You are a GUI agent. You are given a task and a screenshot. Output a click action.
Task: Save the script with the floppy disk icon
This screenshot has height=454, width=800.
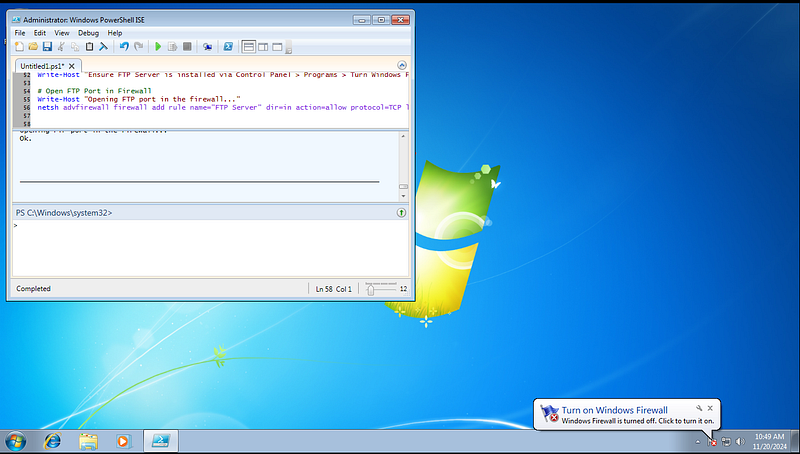[x=47, y=47]
